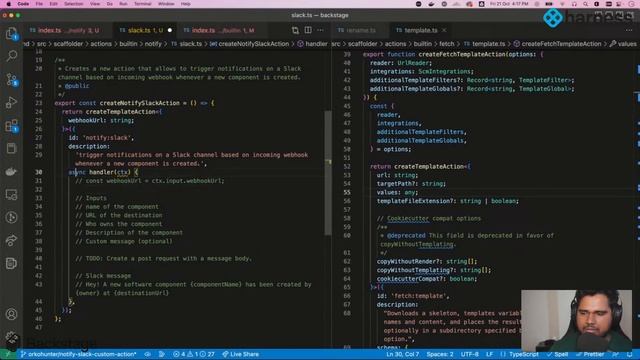The image size is (640, 360).
Task: Click the notifications bell in the status bar
Action: click(x=630, y=354)
